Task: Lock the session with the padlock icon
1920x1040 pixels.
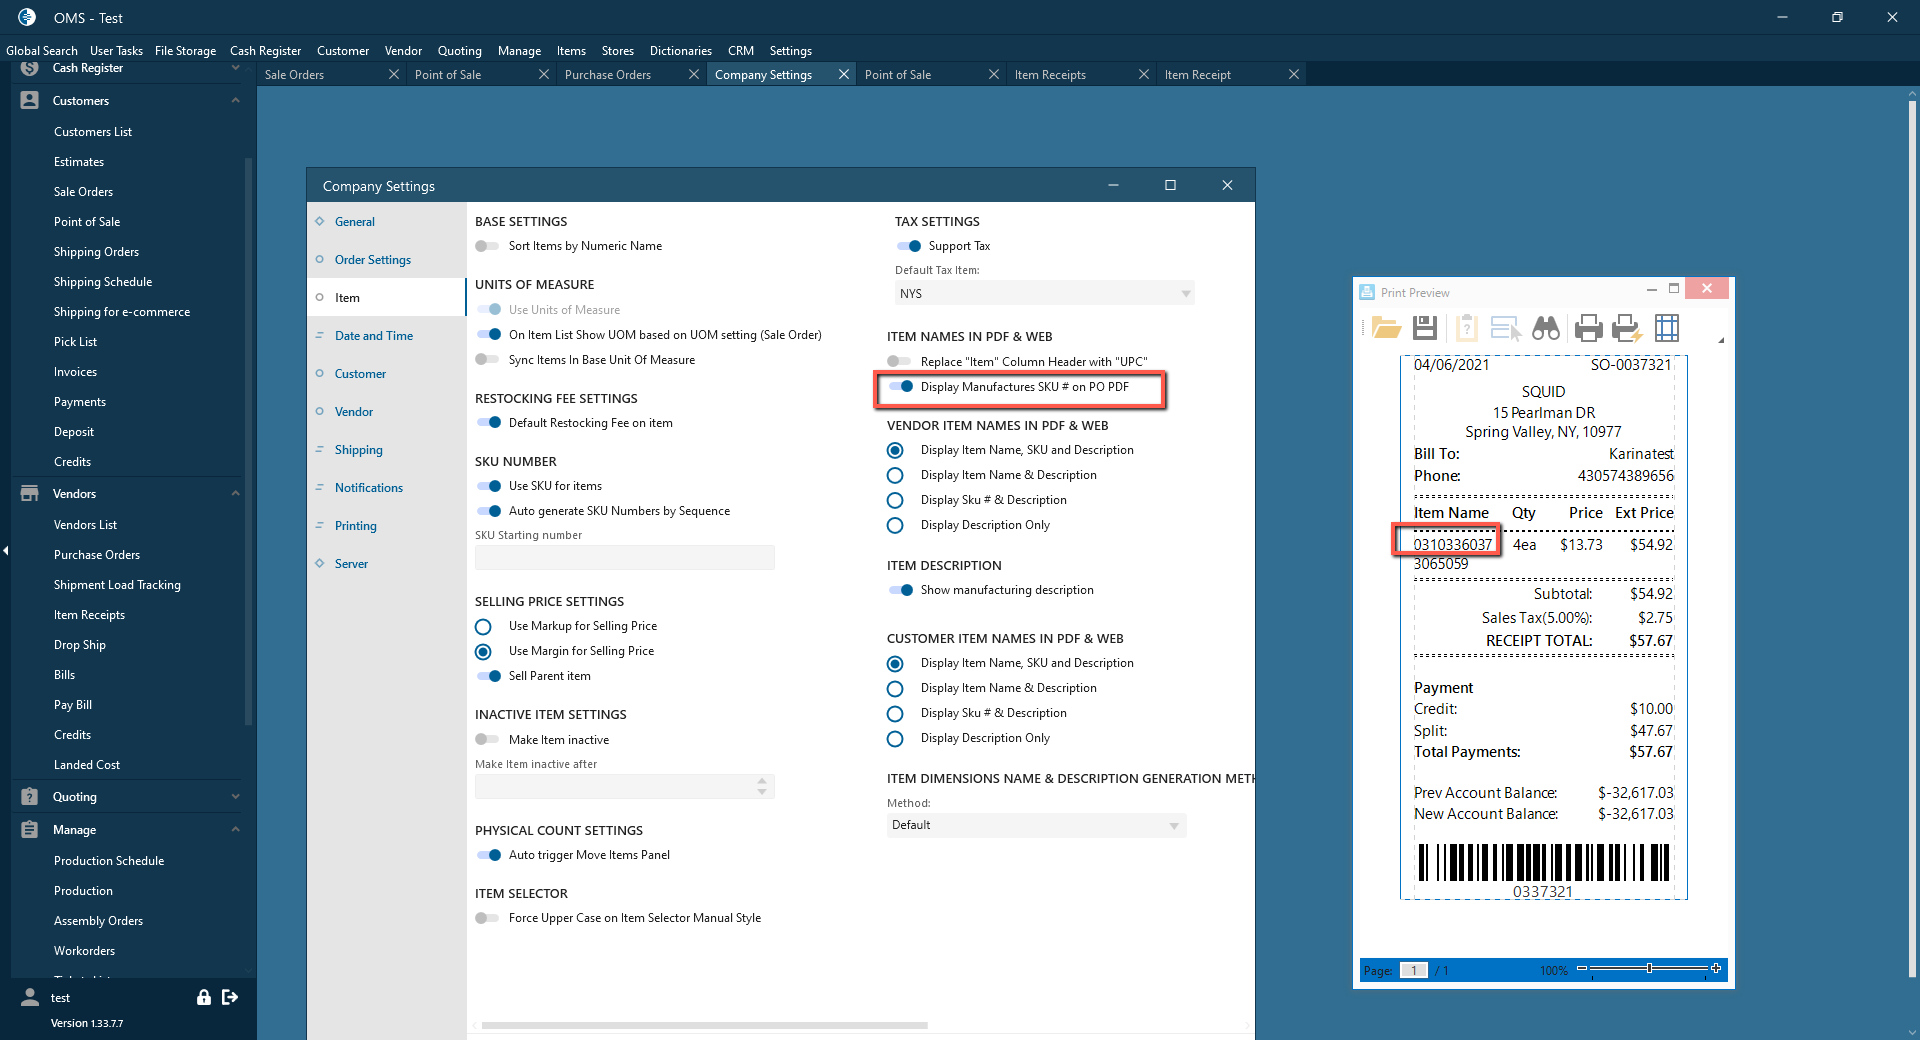Action: (x=204, y=997)
